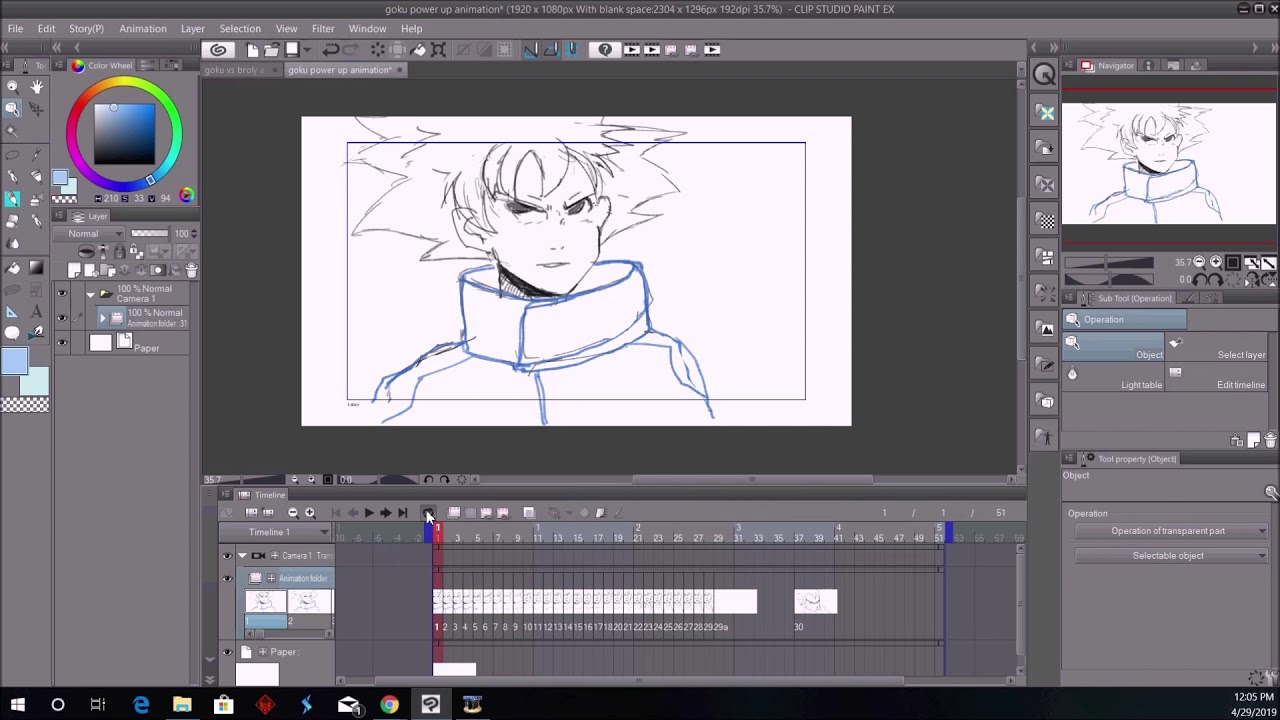This screenshot has height=720, width=1280.
Task: Open Google Chrome from the taskbar
Action: click(390, 705)
